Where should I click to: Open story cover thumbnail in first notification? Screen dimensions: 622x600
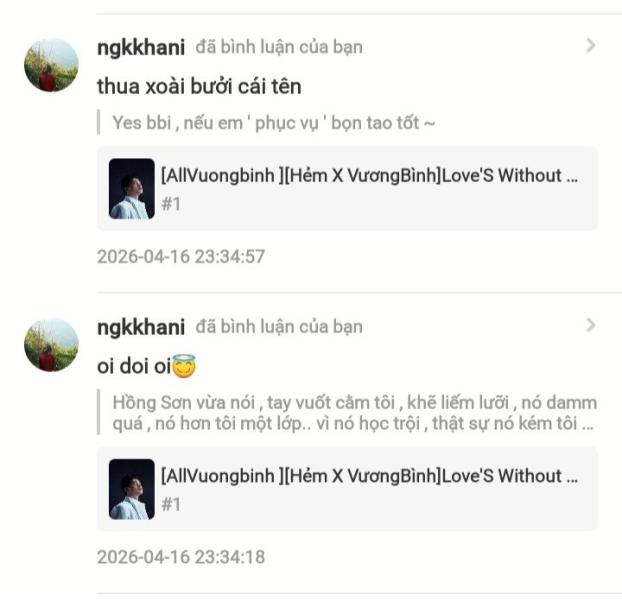132,189
